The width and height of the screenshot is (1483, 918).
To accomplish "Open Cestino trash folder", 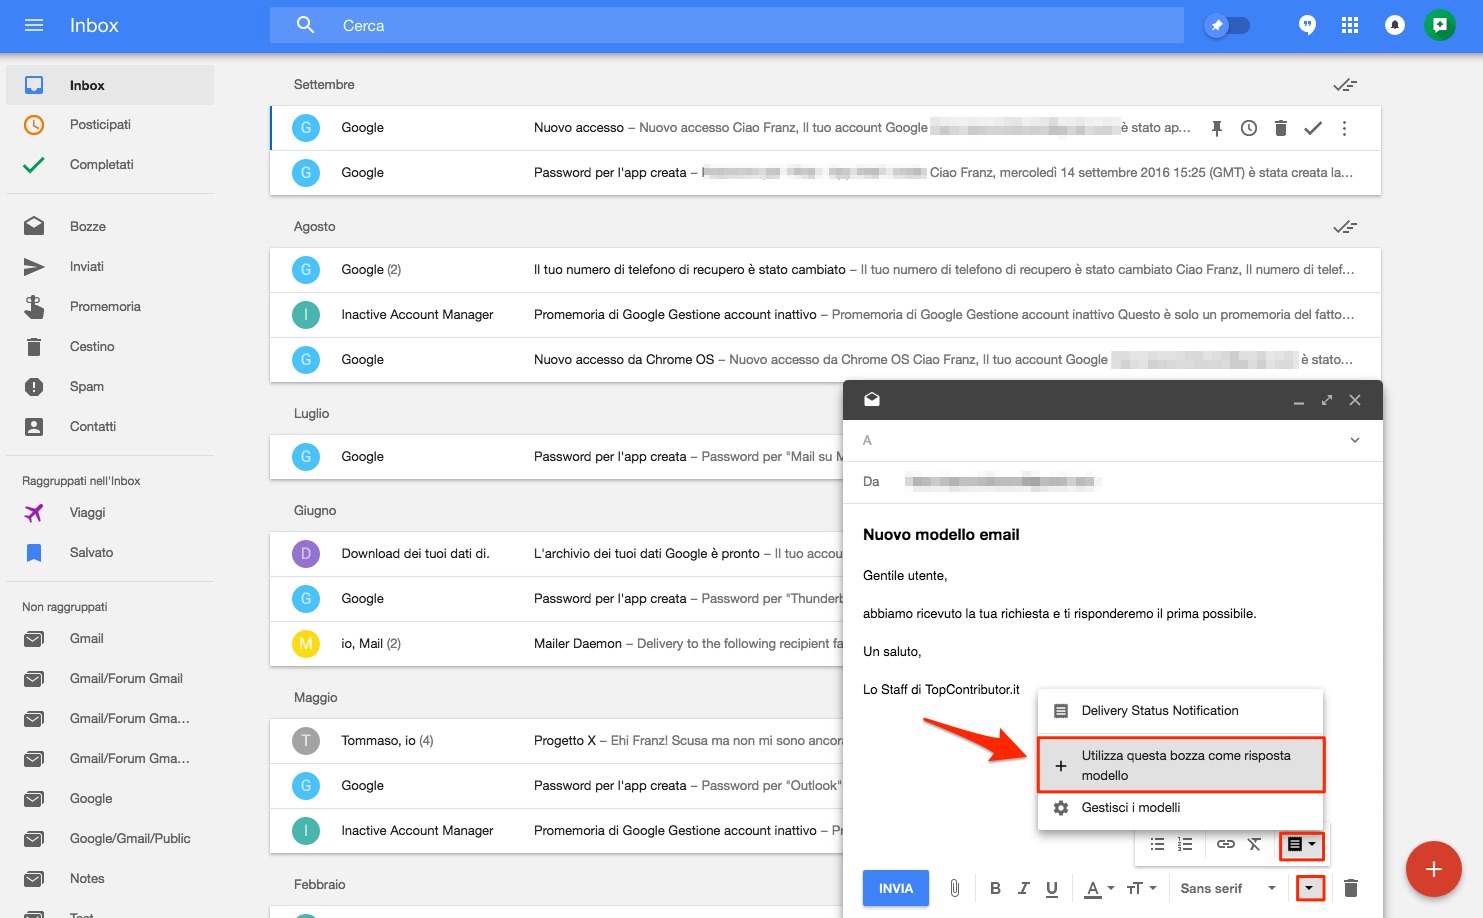I will tap(110, 347).
